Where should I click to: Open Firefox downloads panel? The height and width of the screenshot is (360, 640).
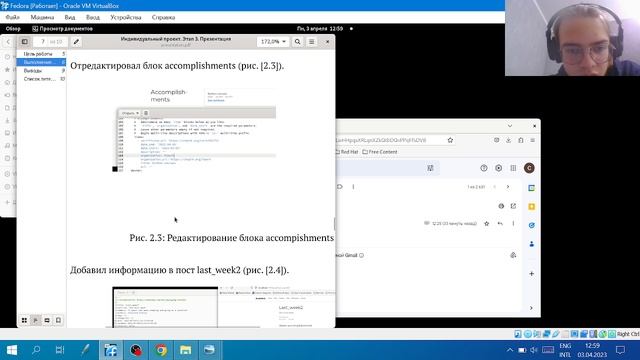click(508, 140)
